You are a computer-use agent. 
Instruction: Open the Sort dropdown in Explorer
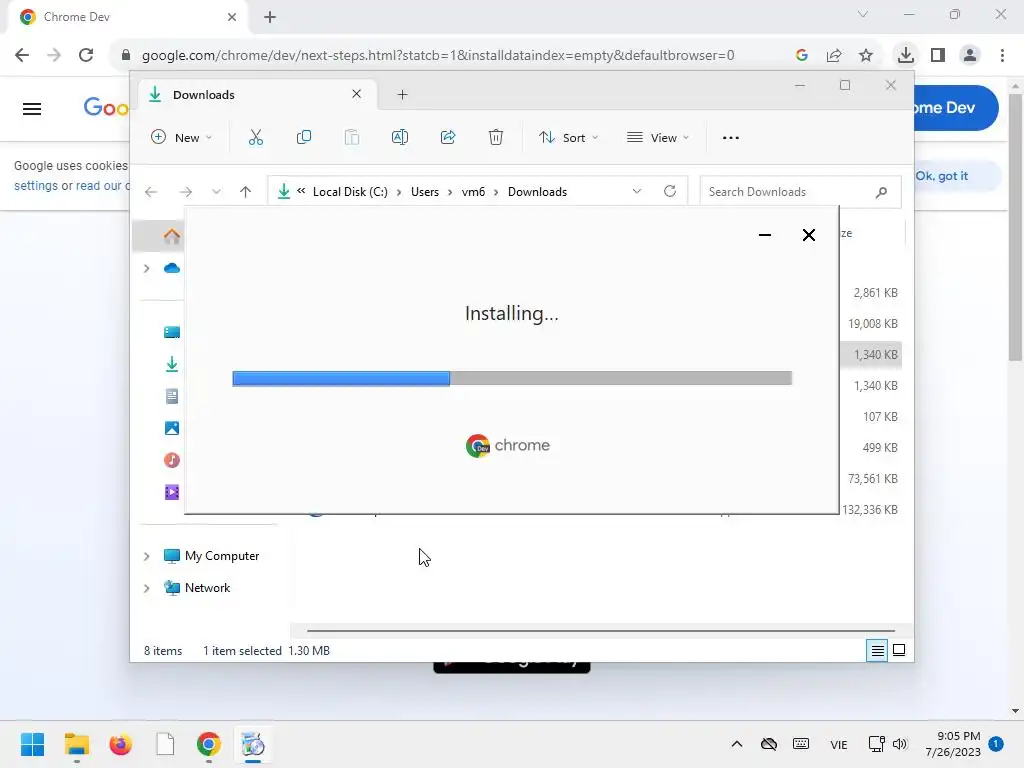pos(568,138)
